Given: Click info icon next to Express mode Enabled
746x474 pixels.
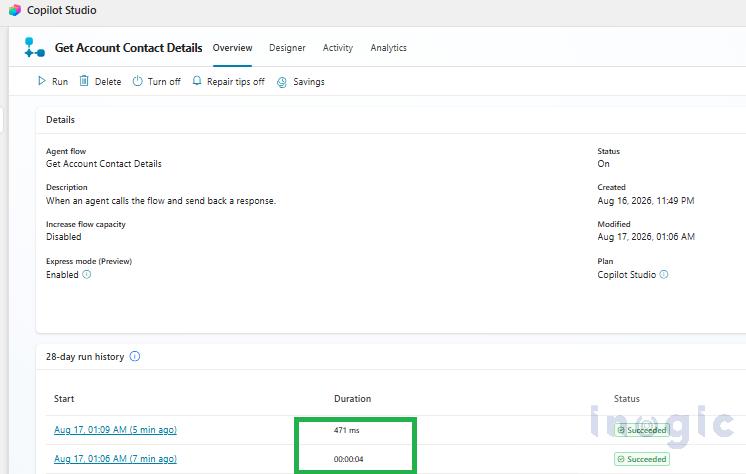Looking at the screenshot, I should point(87,275).
